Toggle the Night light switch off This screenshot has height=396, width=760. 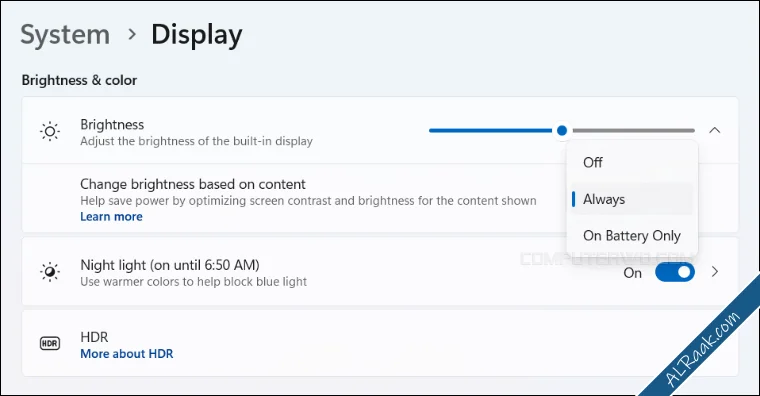[x=675, y=272]
